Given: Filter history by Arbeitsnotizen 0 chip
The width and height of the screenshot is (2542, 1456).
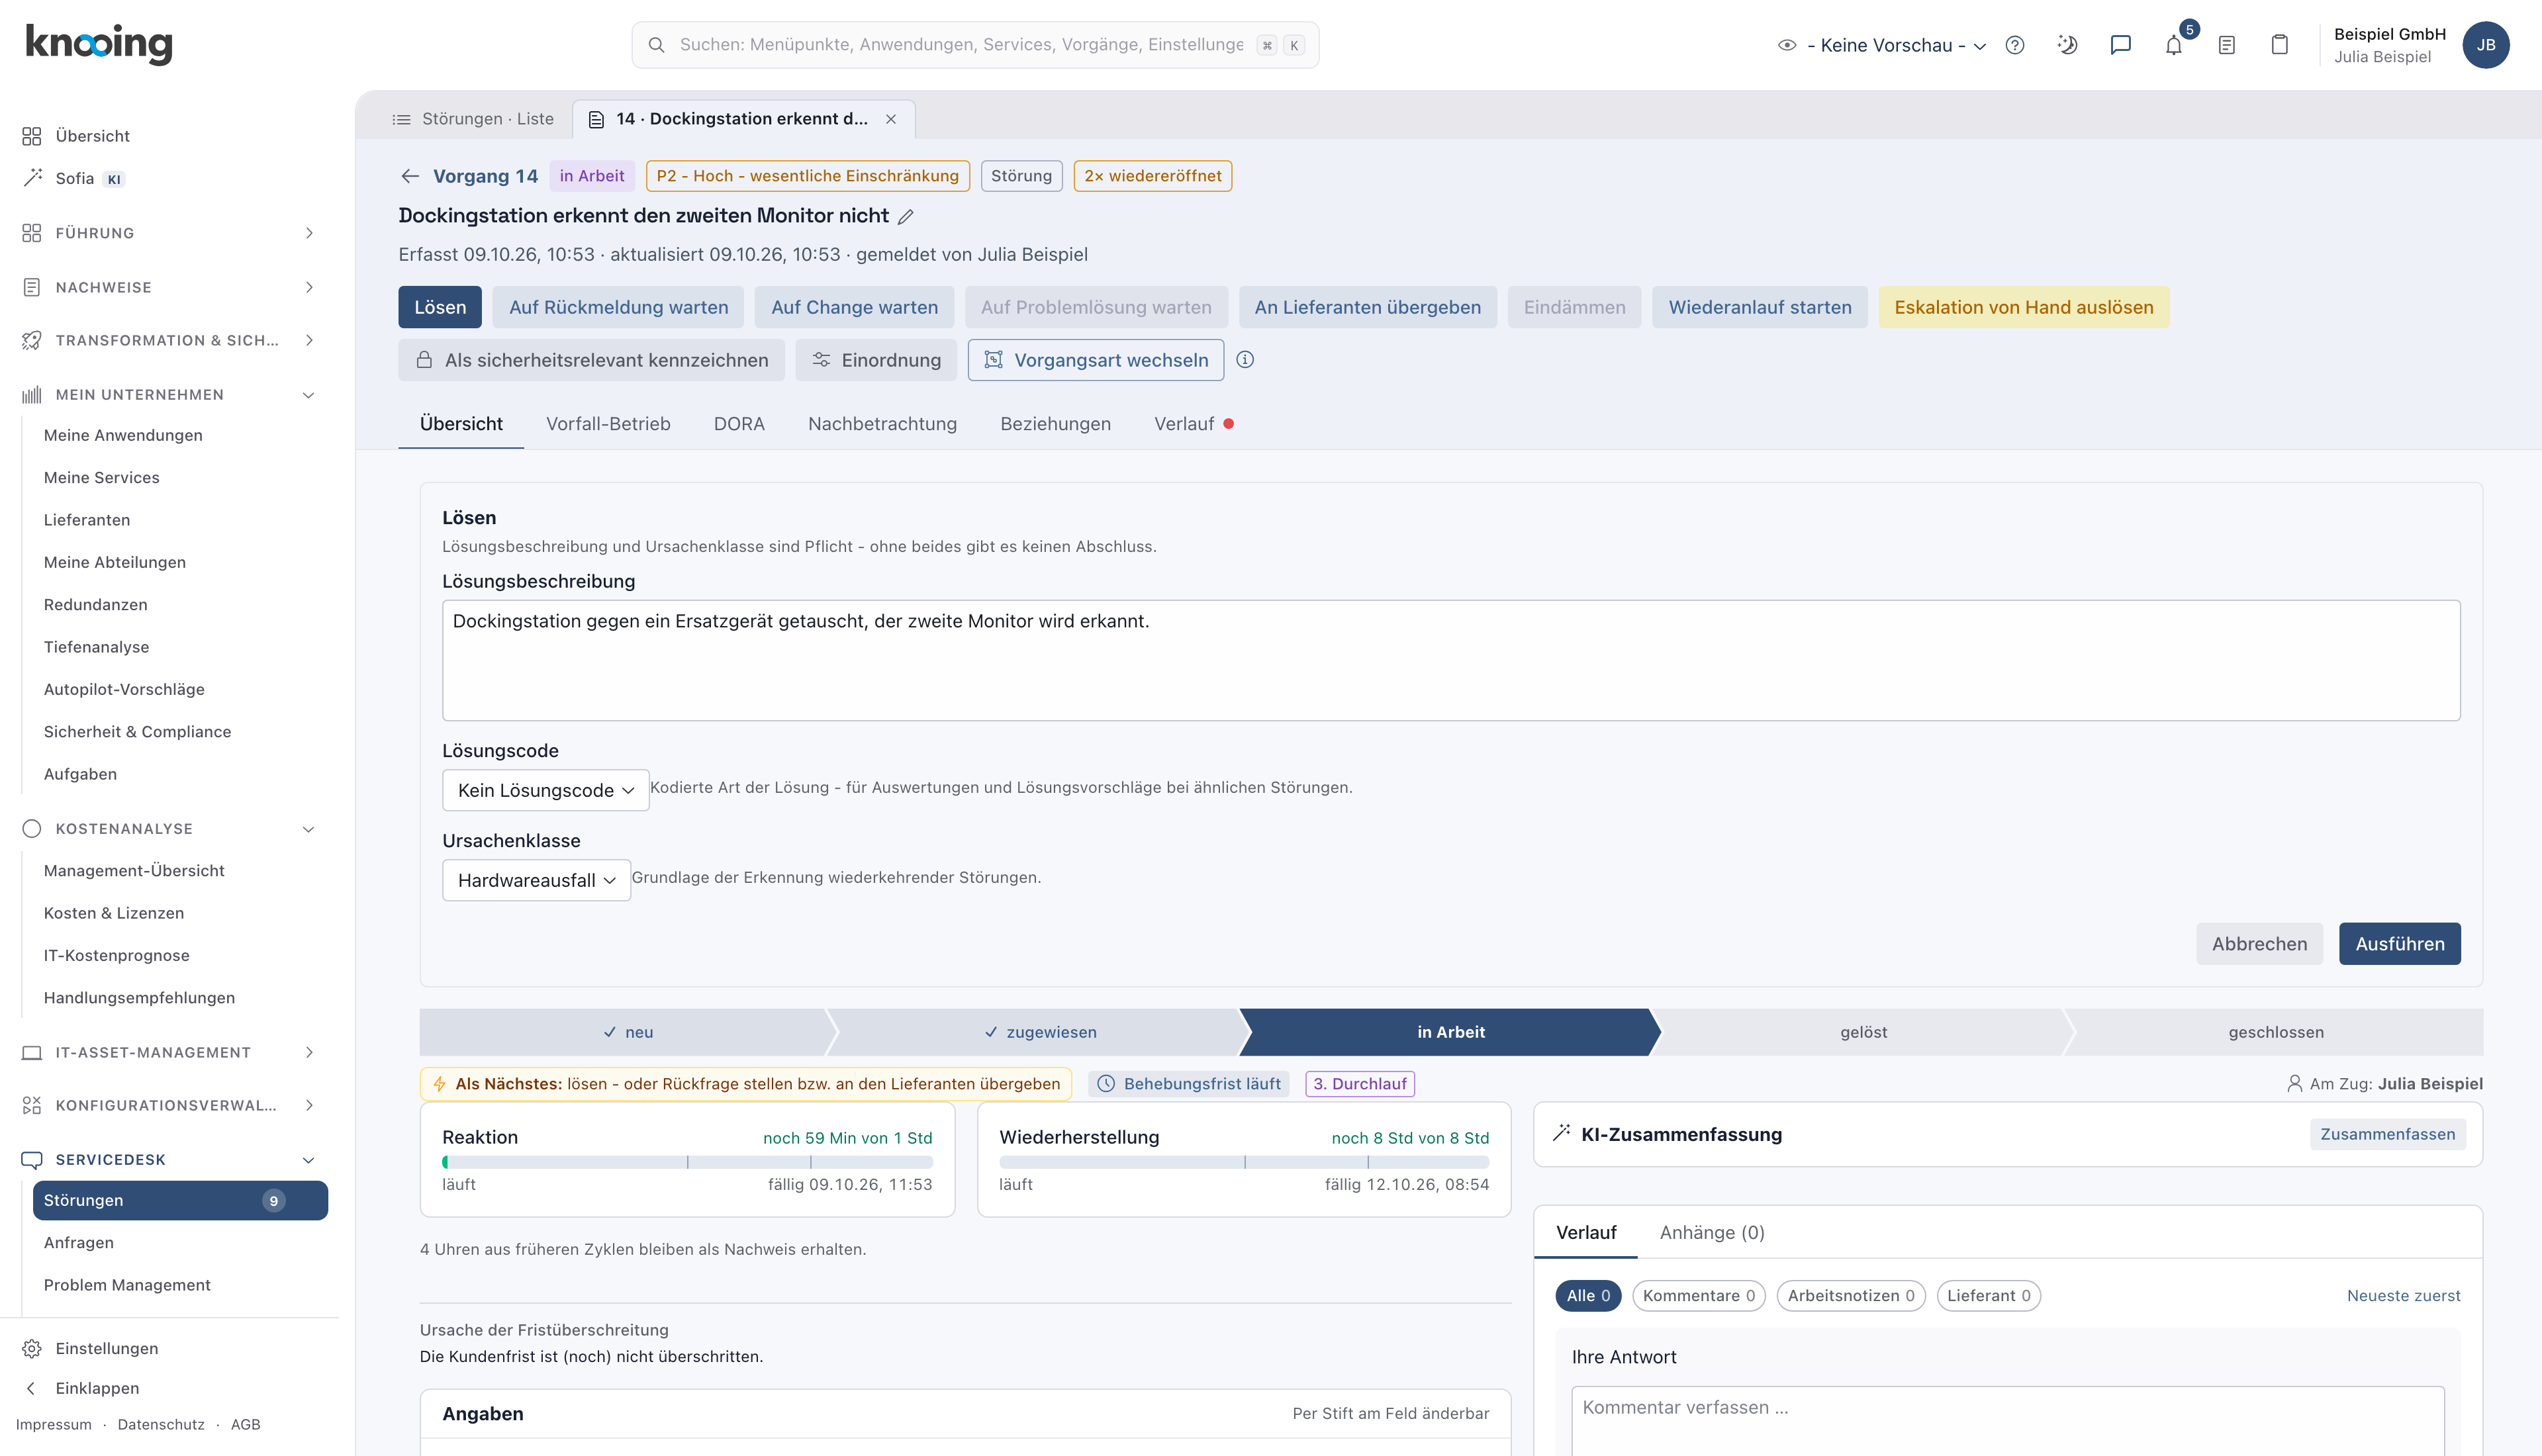Looking at the screenshot, I should tap(1851, 1295).
